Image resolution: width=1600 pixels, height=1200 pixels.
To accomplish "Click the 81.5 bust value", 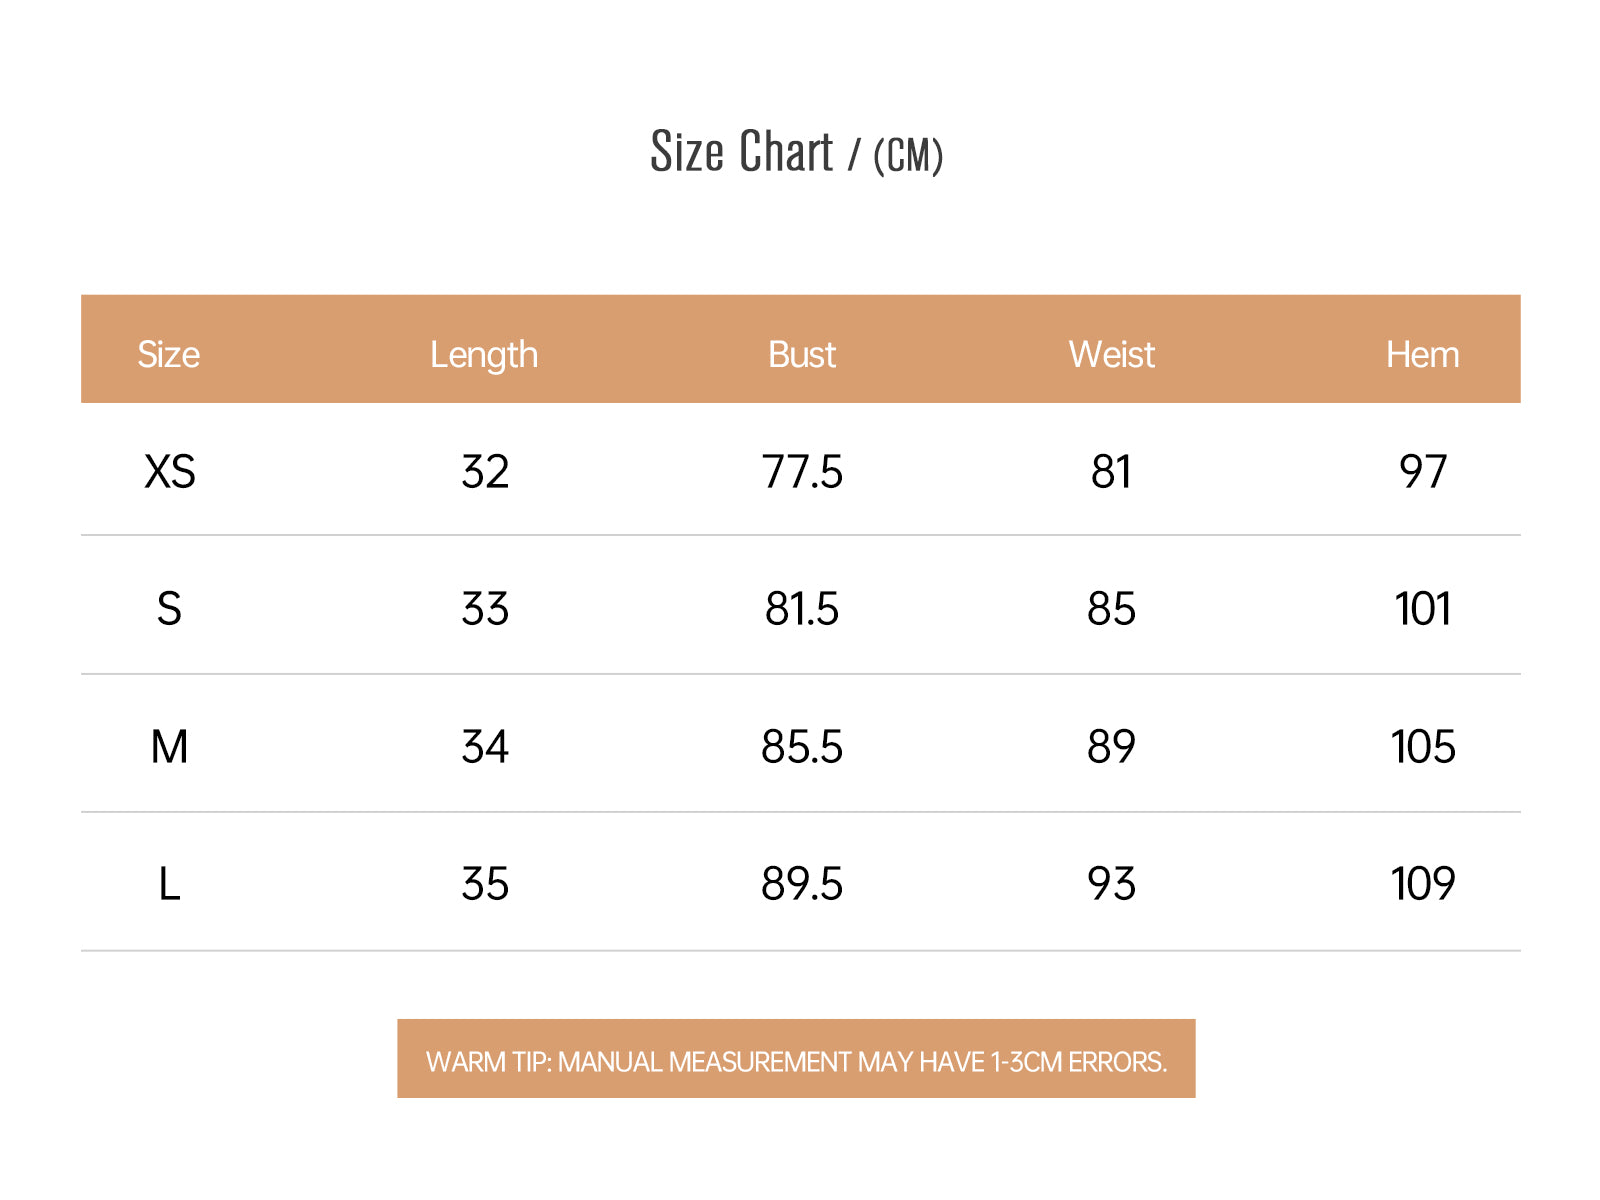I will tap(802, 608).
